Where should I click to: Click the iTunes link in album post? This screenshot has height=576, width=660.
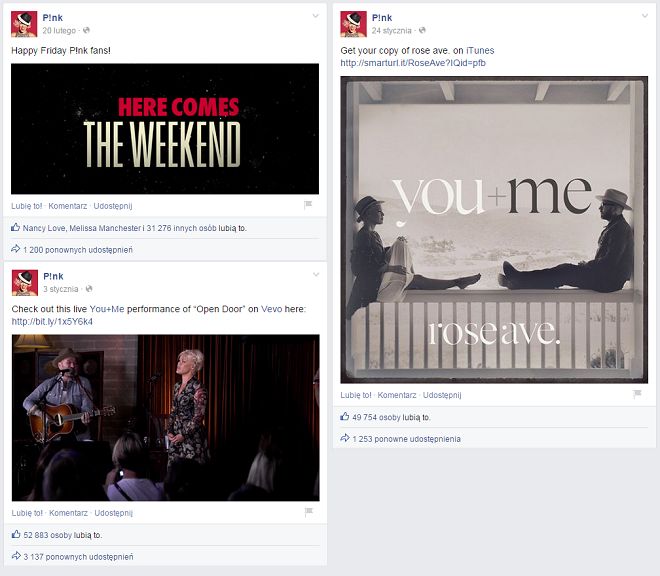(x=480, y=51)
